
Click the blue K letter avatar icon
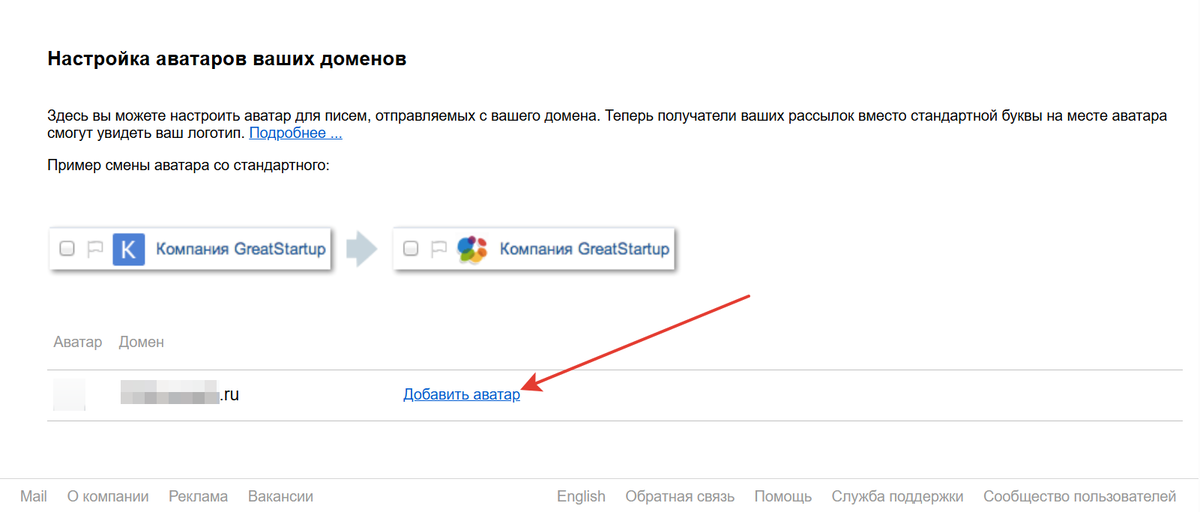coord(128,248)
